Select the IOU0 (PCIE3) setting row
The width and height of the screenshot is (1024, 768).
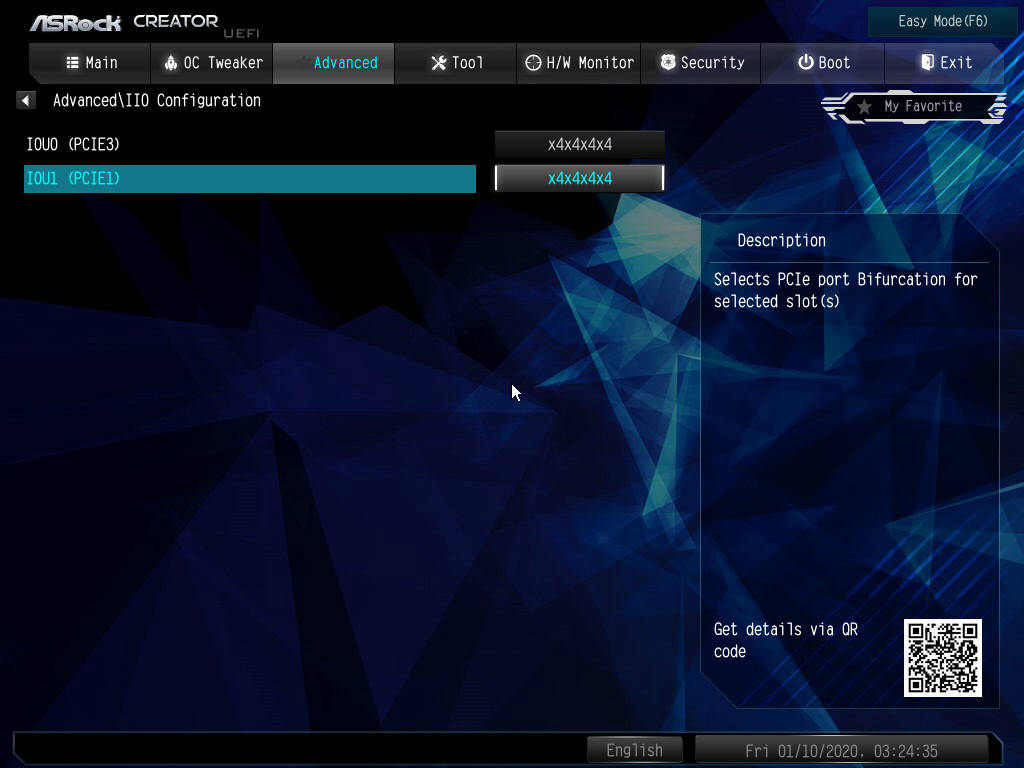250,144
